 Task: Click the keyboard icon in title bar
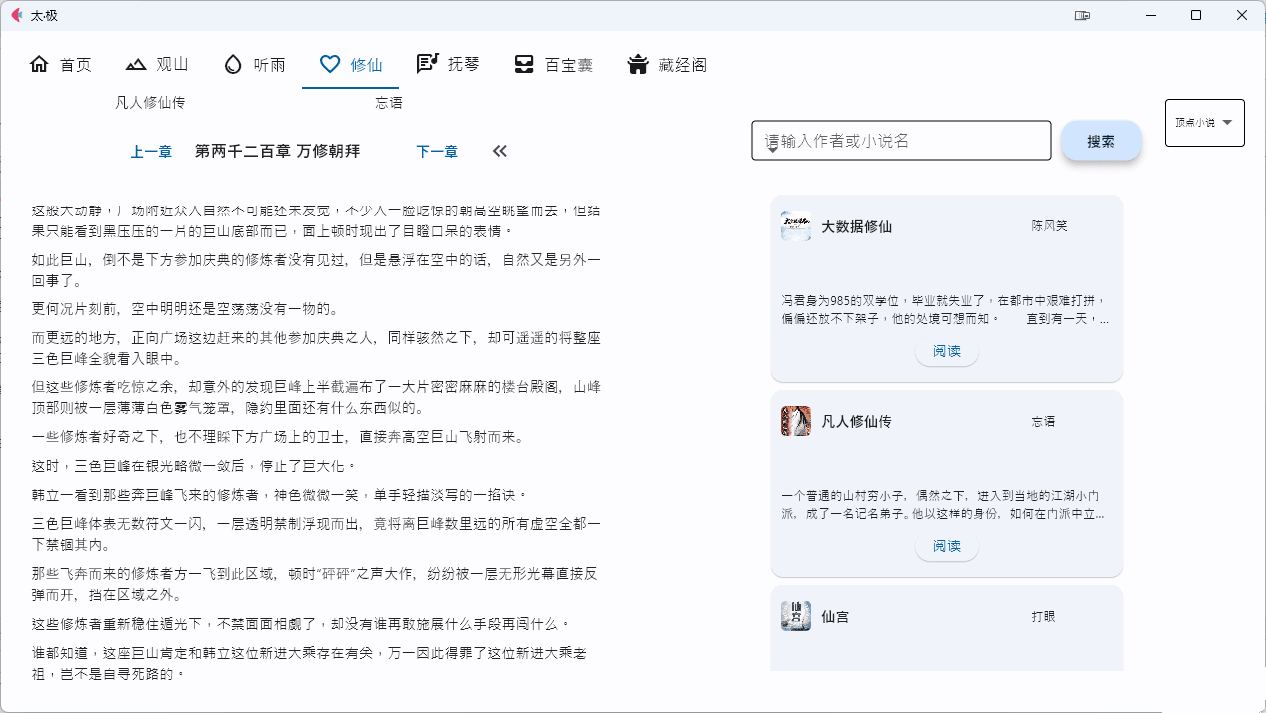pos(1081,15)
